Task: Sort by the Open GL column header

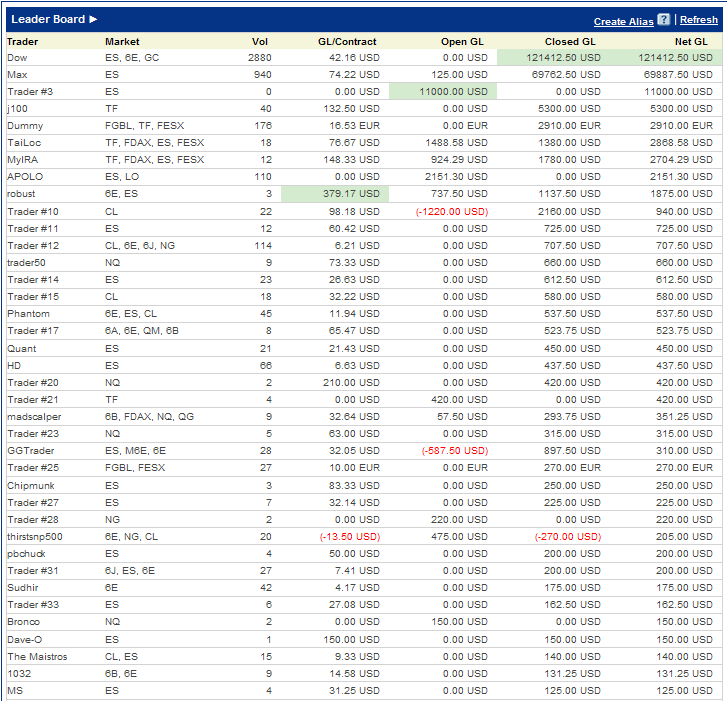Action: [462, 42]
